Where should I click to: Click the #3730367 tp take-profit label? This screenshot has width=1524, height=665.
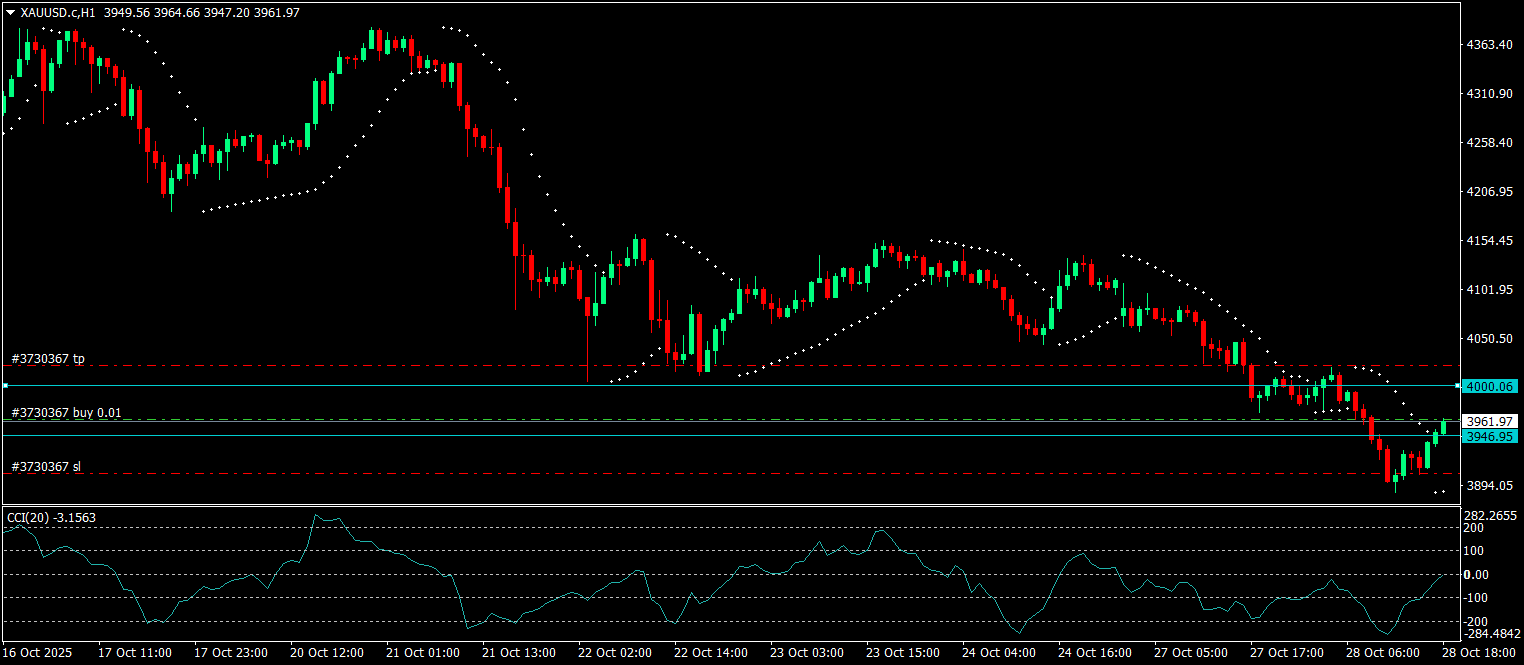[x=47, y=357]
